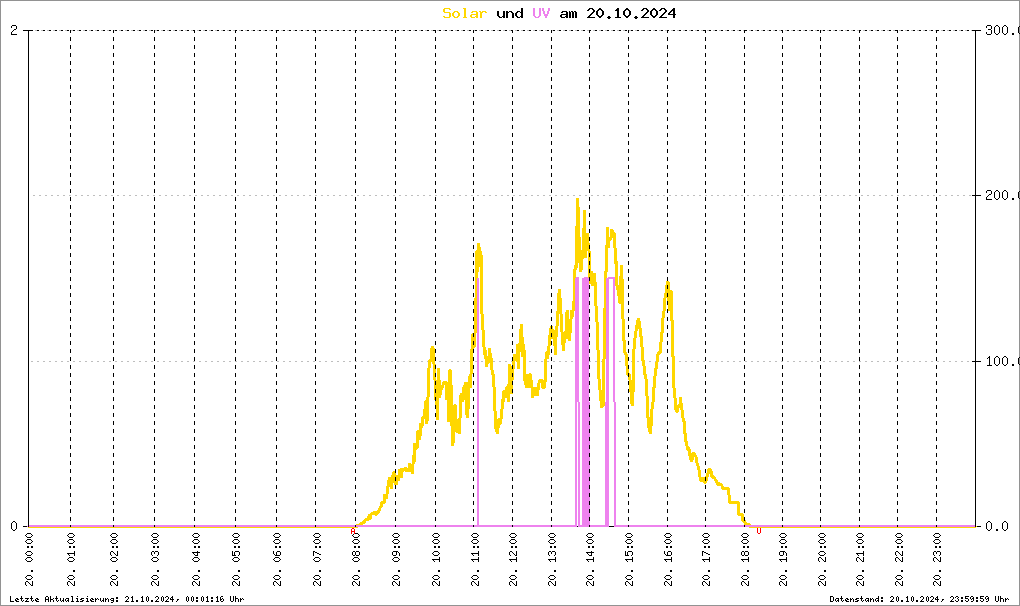Viewport: 1020px width, 606px height.
Task: Click the x-axis label '20. 14:00'
Action: [590, 560]
